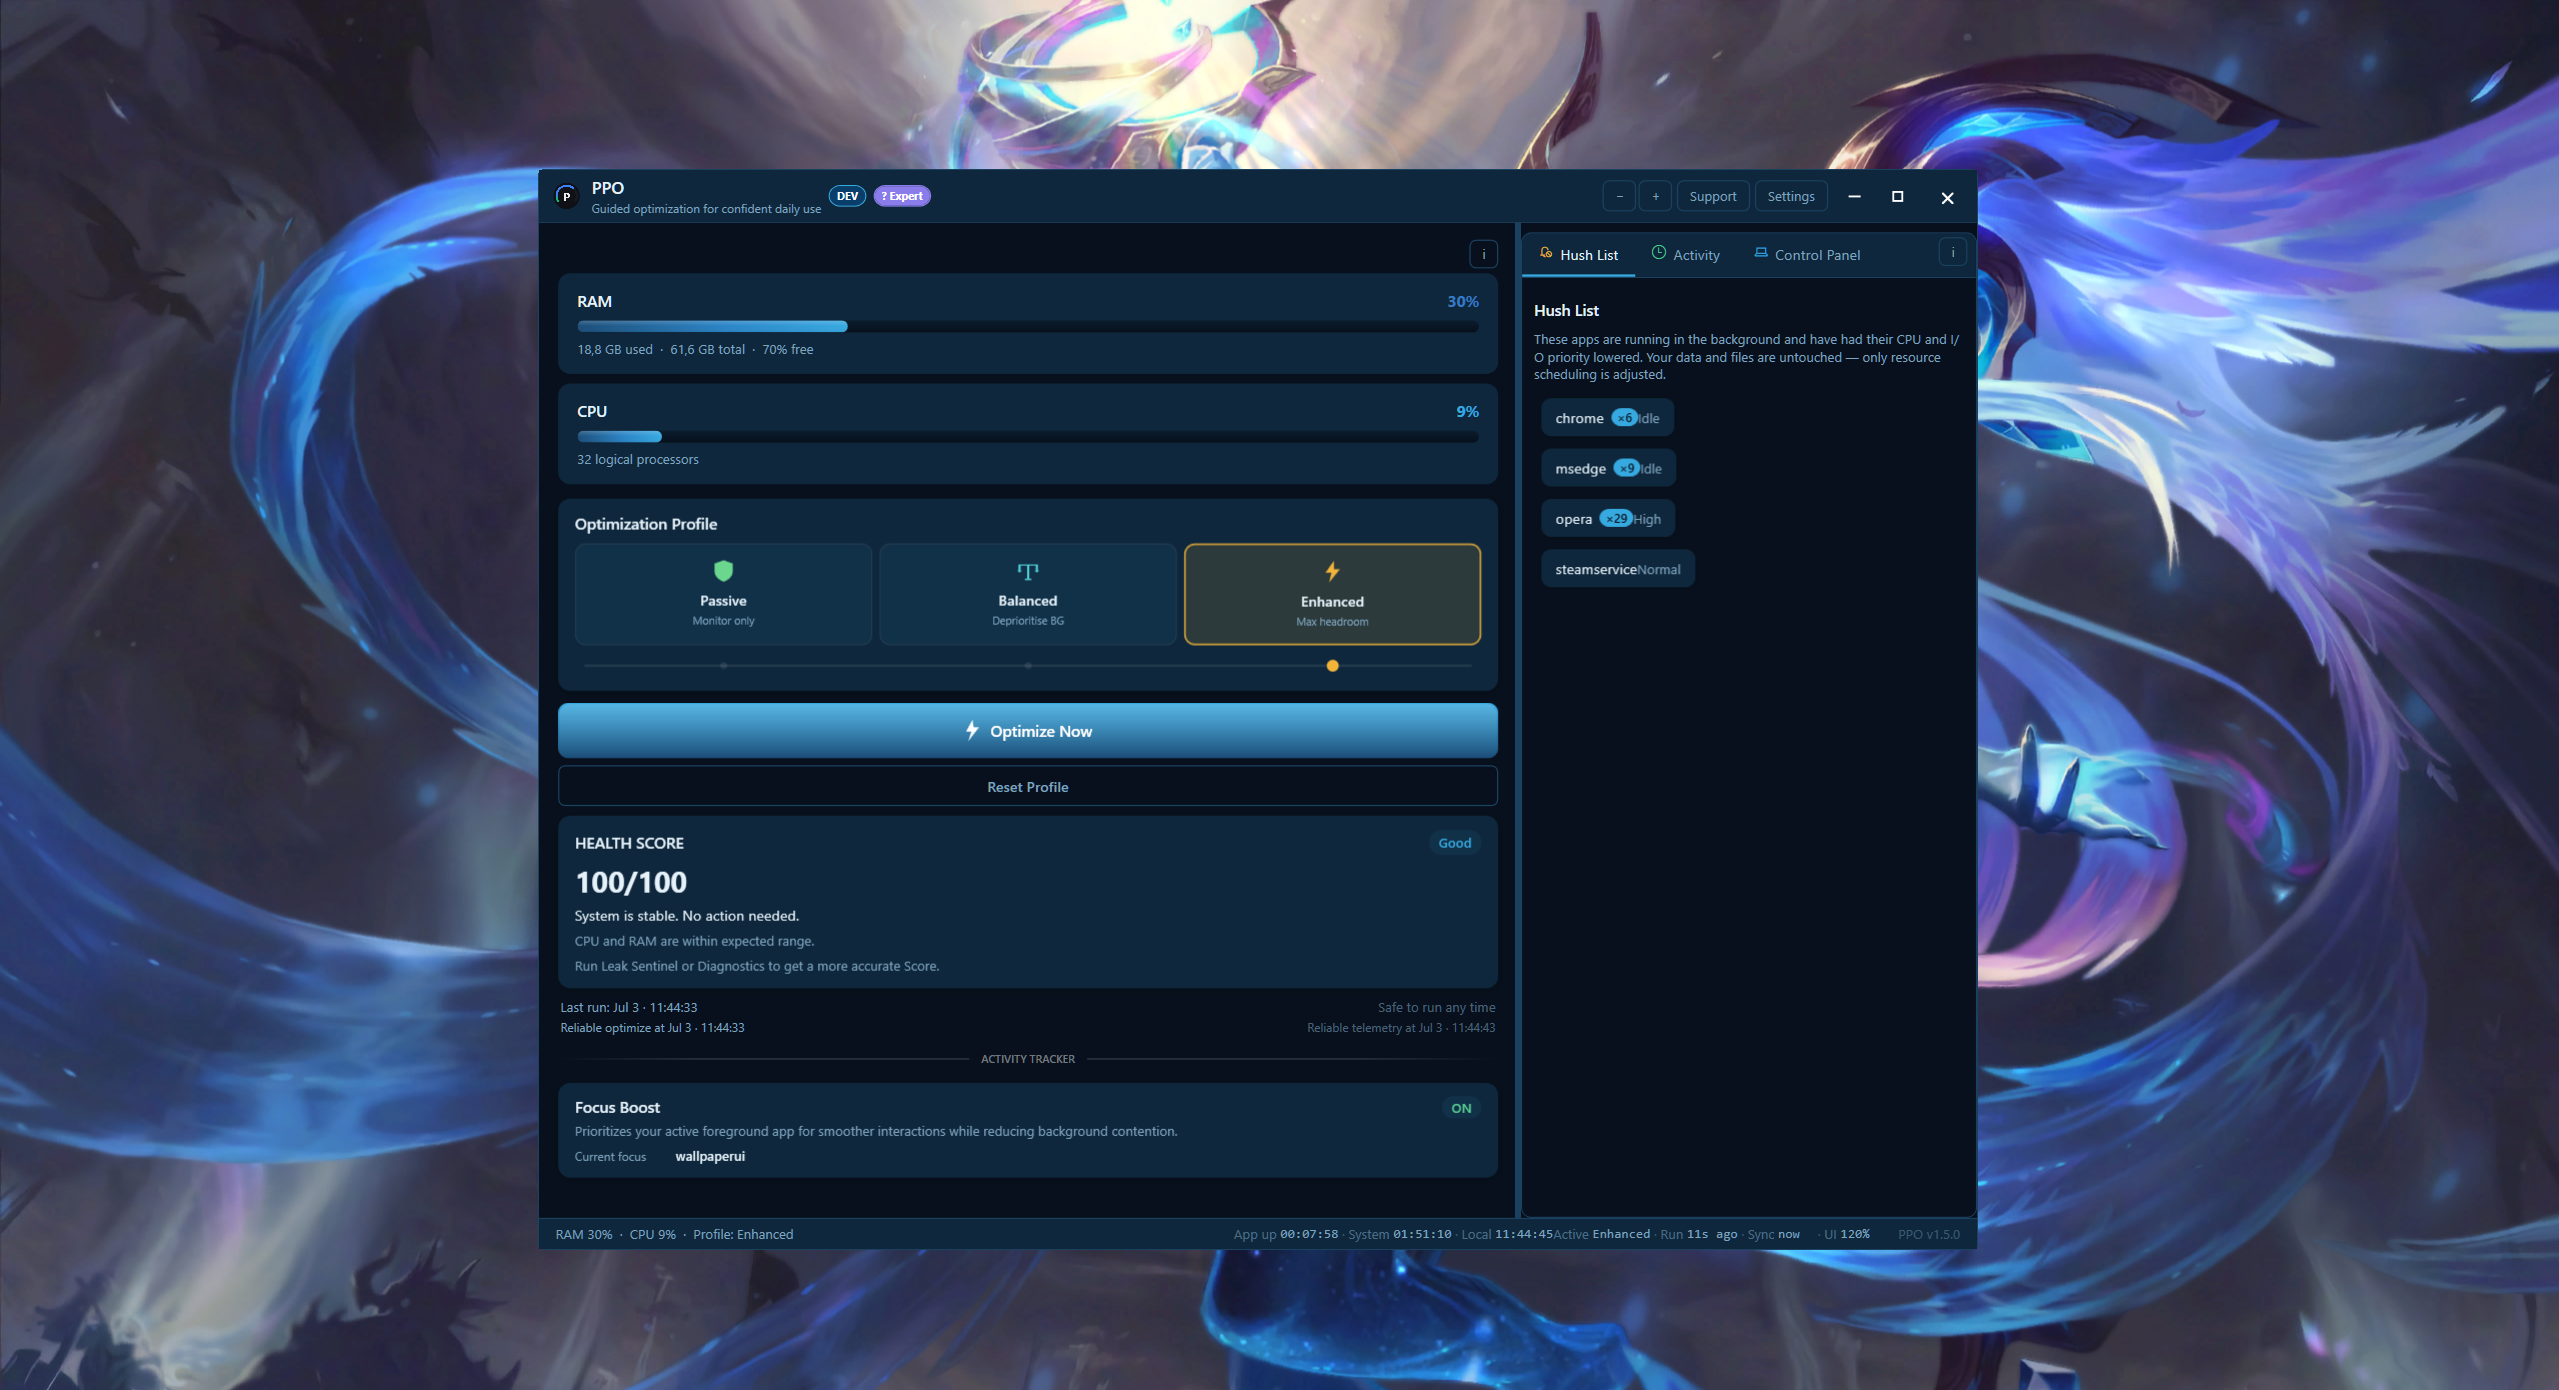This screenshot has height=1390, width=2559.
Task: Choose the Balanced deprioritise BG profile
Action: tap(1027, 594)
